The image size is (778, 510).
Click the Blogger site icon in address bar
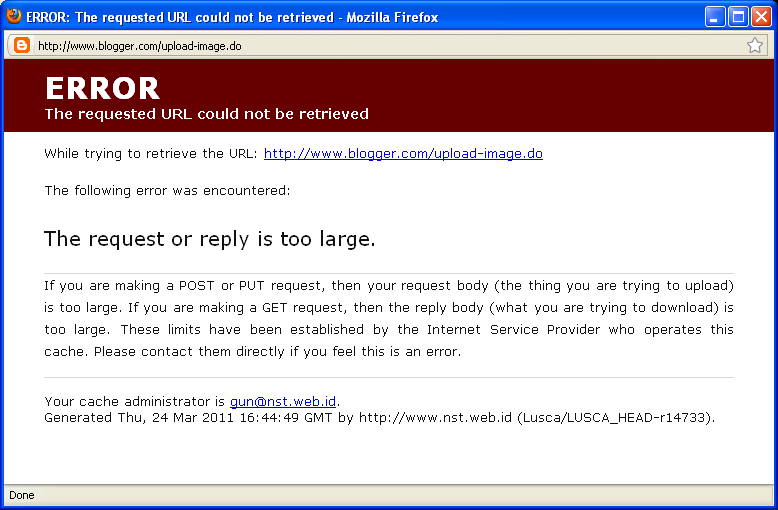click(21, 46)
